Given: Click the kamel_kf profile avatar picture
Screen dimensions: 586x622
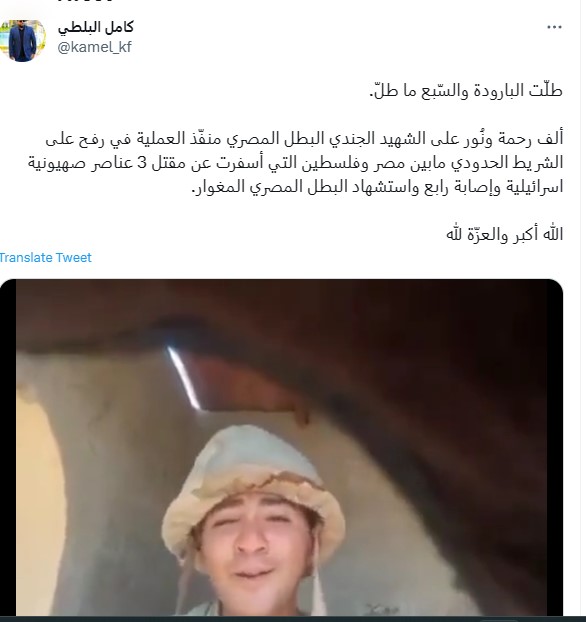Looking at the screenshot, I should point(23,40).
